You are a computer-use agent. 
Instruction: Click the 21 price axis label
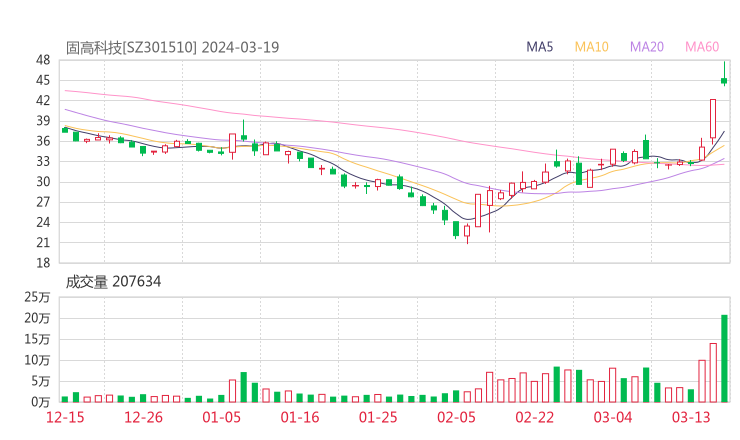pos(43,243)
